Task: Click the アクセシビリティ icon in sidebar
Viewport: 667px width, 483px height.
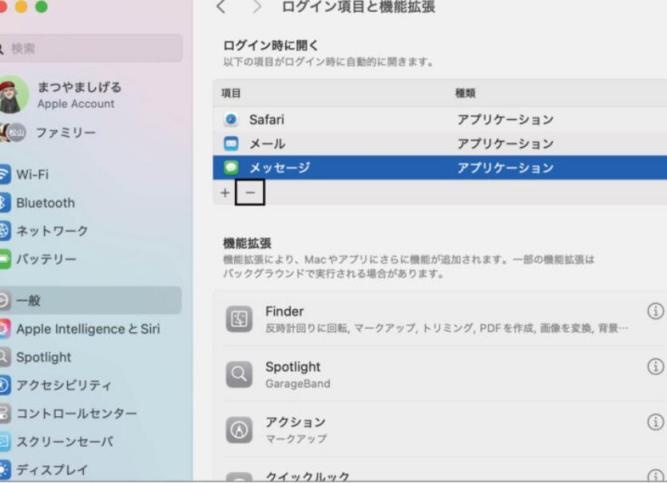Action: click(4, 385)
